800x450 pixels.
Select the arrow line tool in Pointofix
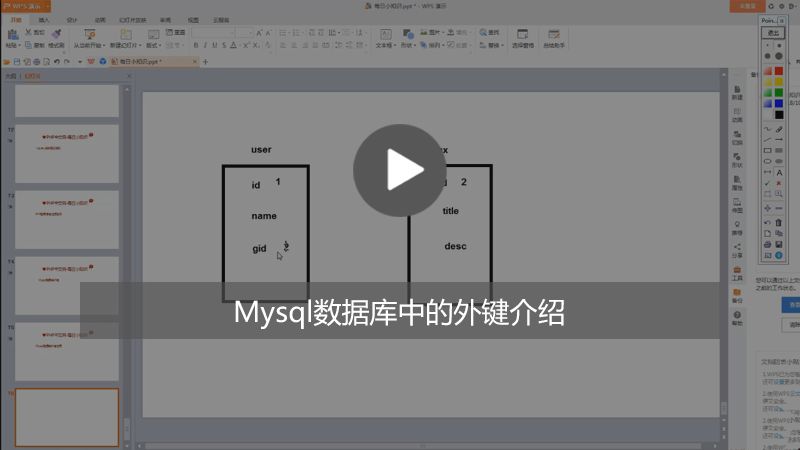779,139
